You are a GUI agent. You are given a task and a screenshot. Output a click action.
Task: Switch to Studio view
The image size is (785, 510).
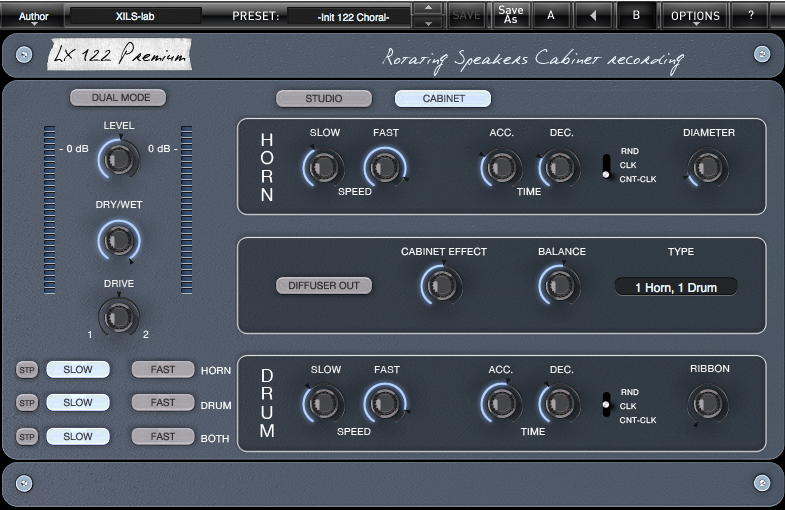tap(324, 99)
